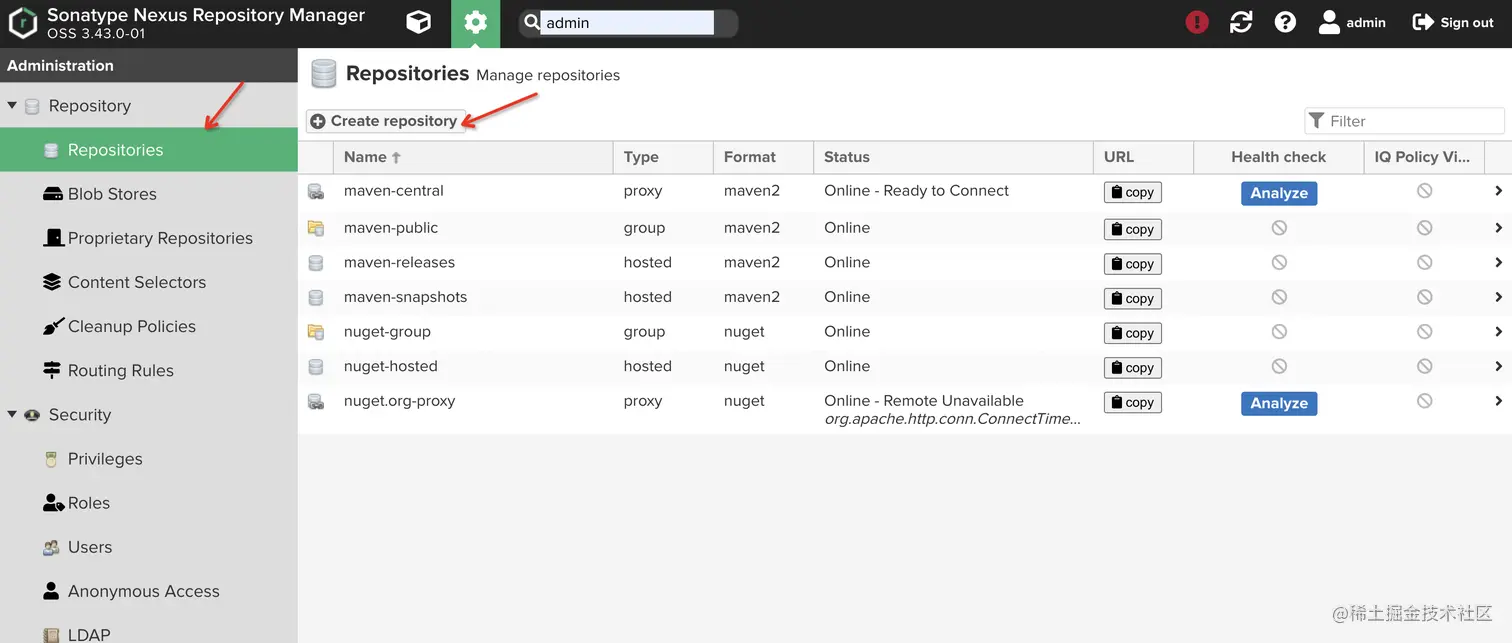This screenshot has width=1512, height=643.
Task: Sign out of Nexus
Action: point(1452,22)
